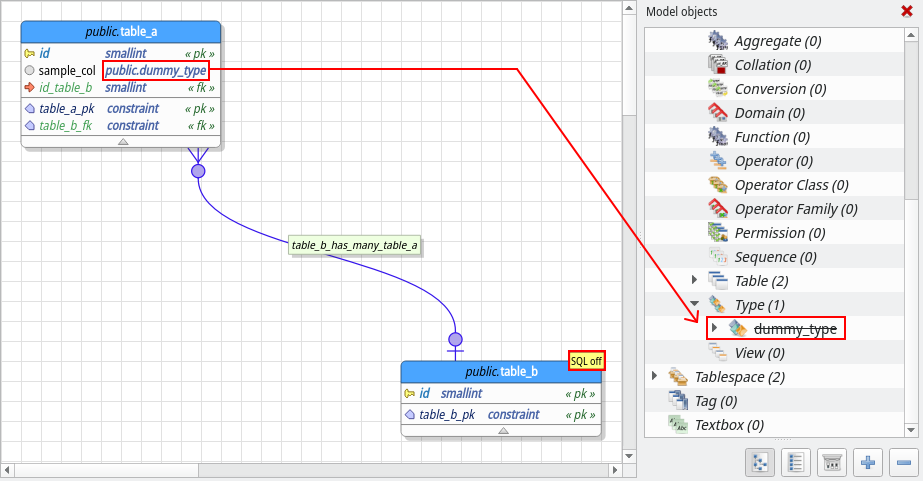Screen dimensions: 923x481
Task: Click the Operator Class icon
Action: tap(718, 185)
